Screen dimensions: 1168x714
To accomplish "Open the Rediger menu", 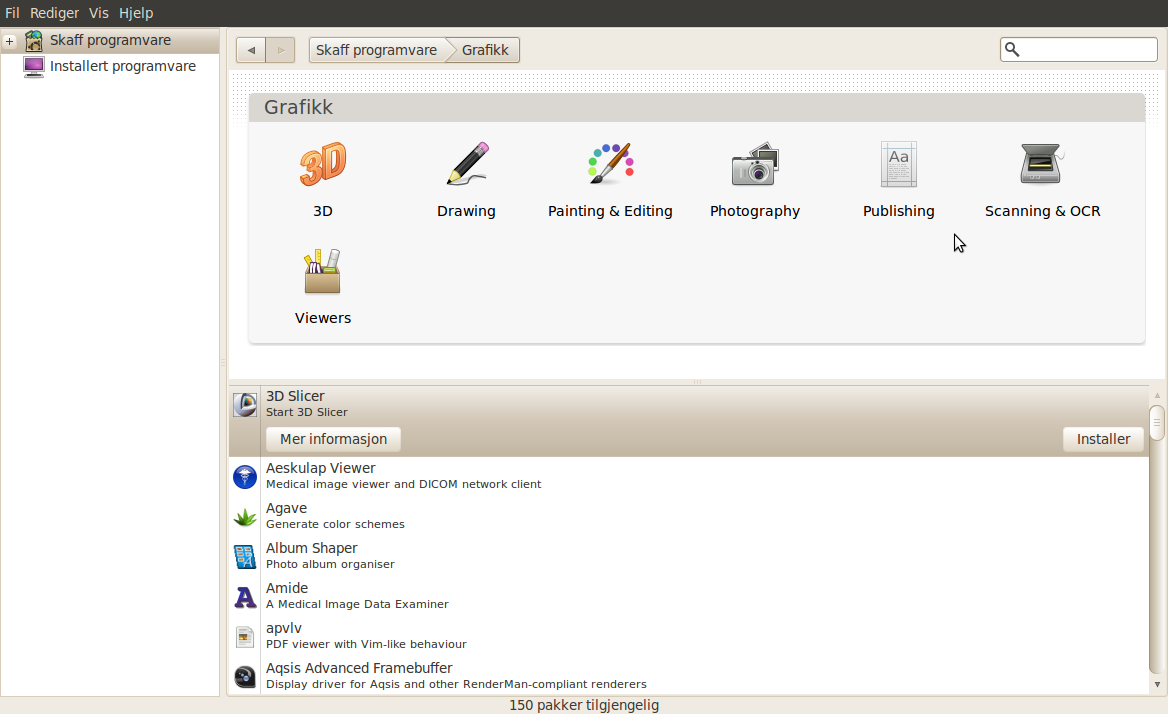I will pyautogui.click(x=54, y=13).
